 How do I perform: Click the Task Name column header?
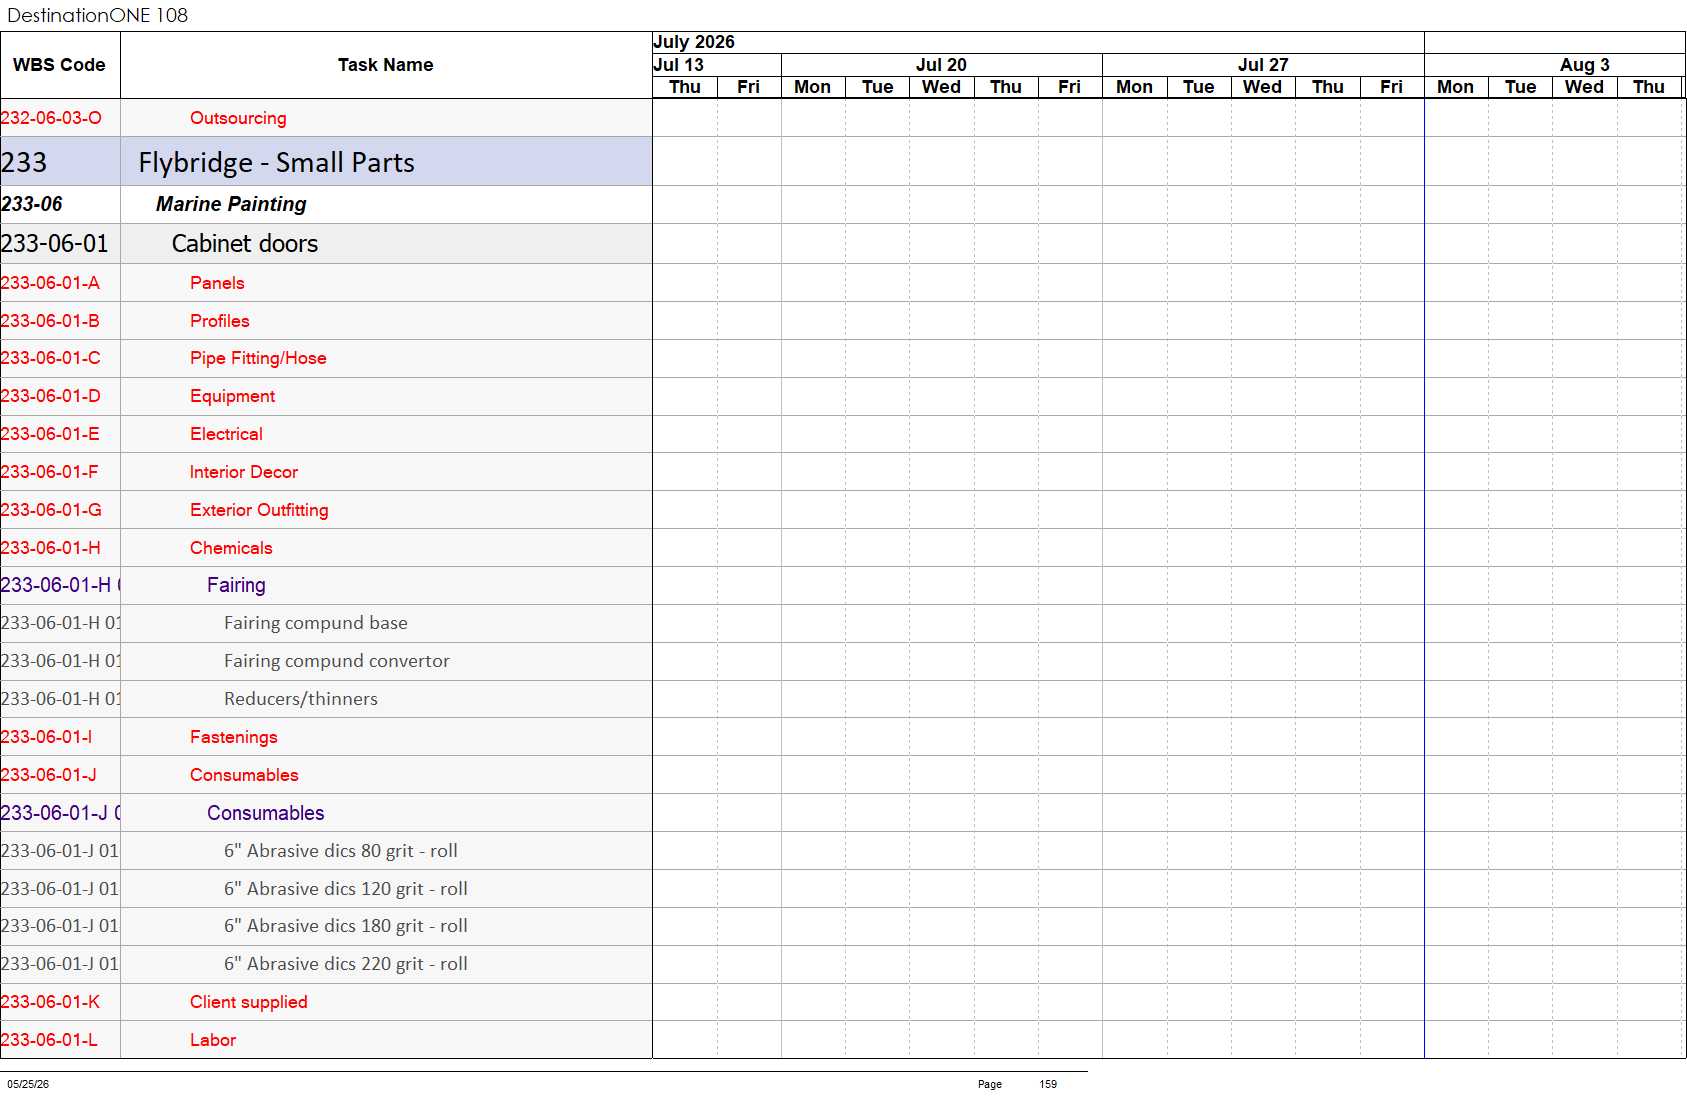point(386,65)
